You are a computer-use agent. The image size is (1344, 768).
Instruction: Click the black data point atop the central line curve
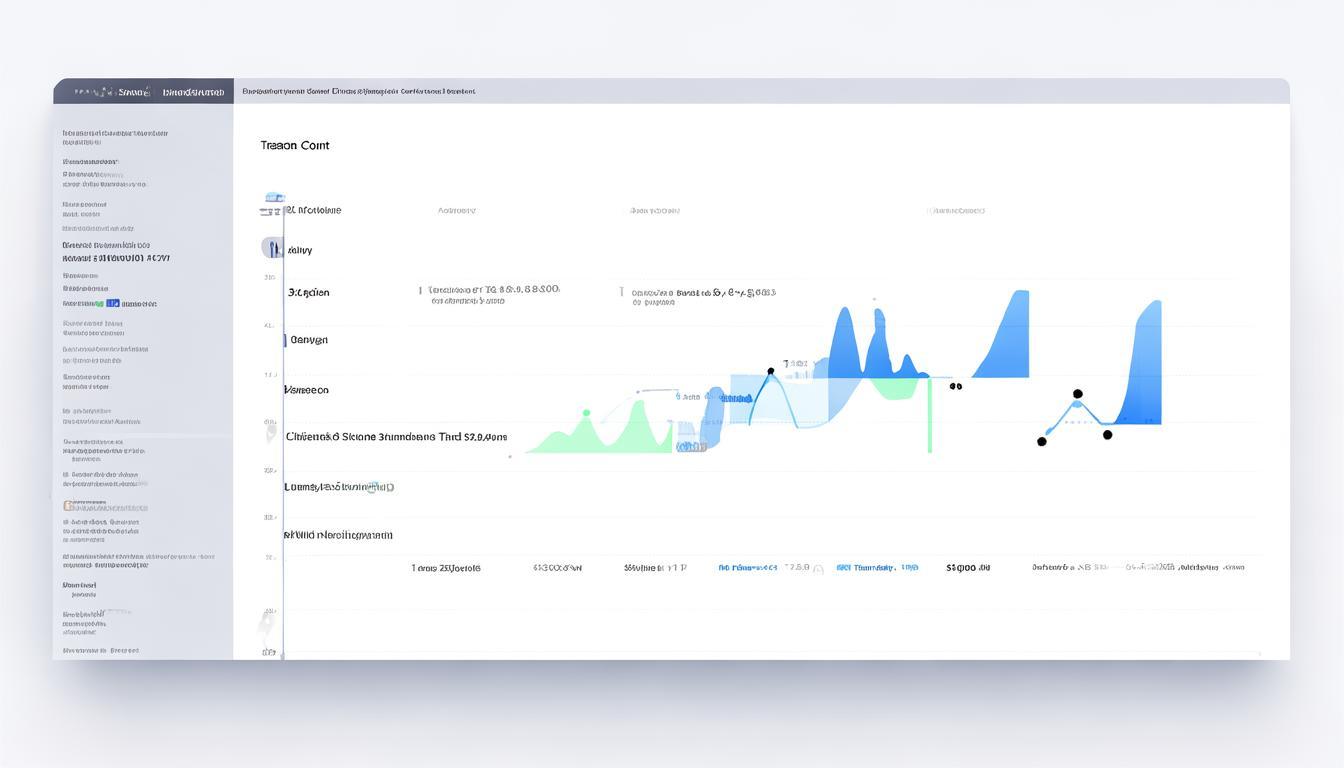pyautogui.click(x=770, y=372)
